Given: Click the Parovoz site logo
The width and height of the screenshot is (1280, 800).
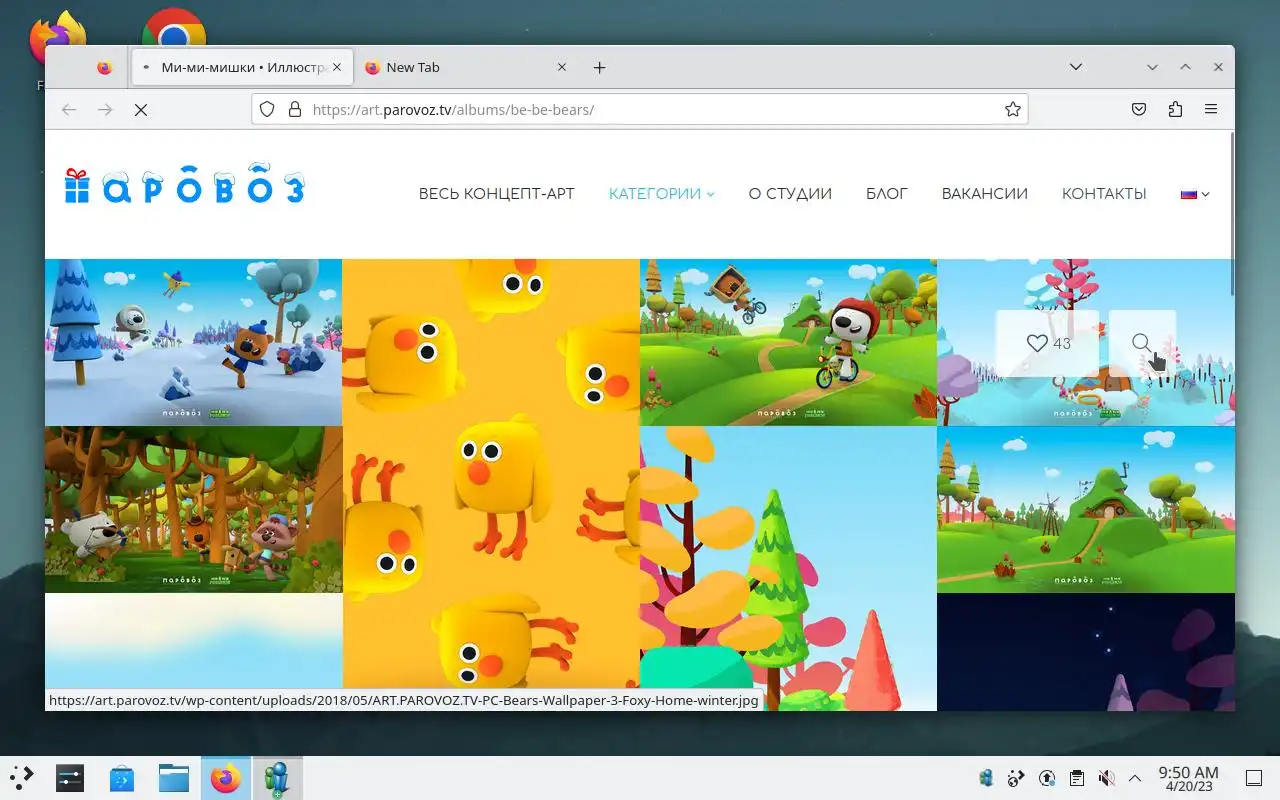Looking at the screenshot, I should [x=184, y=184].
